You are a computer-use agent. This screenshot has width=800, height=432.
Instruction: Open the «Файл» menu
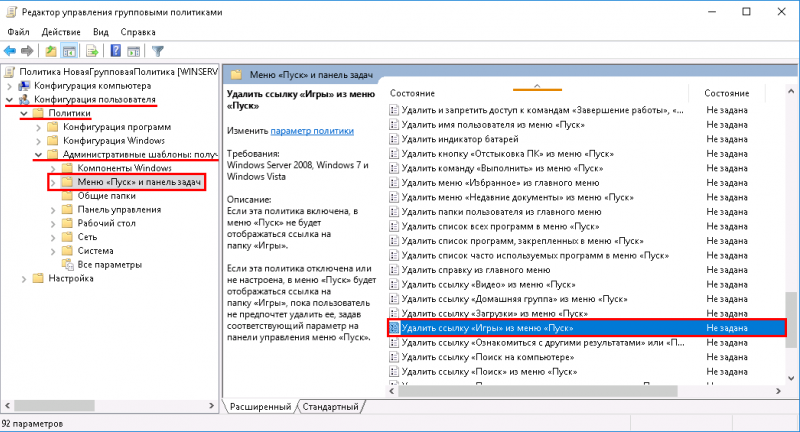pos(18,32)
